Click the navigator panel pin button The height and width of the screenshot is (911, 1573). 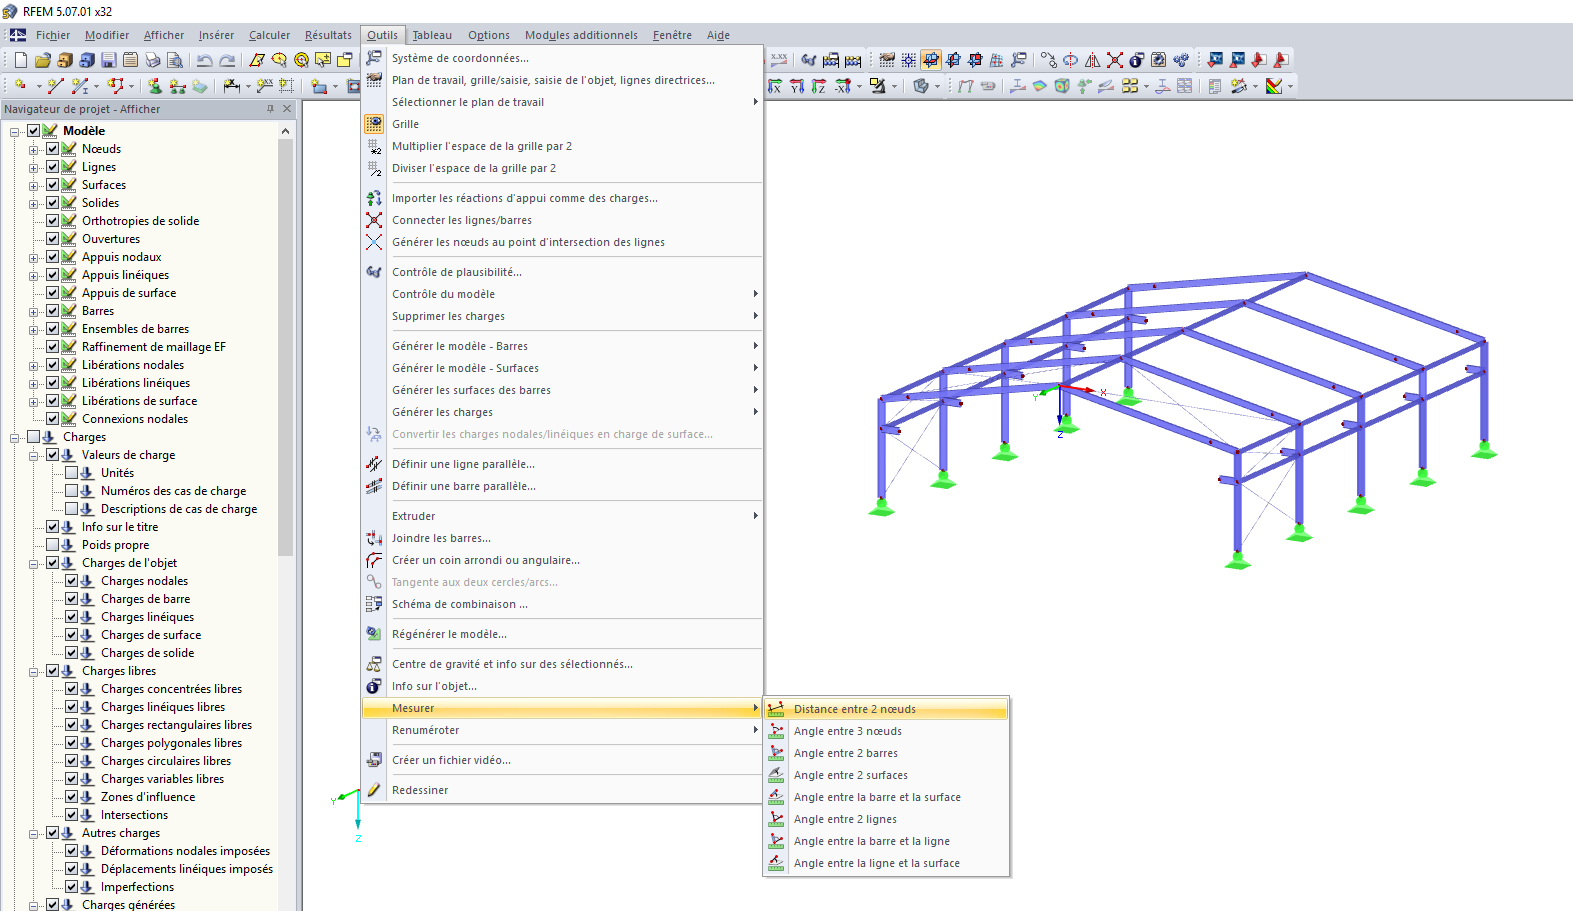point(270,109)
